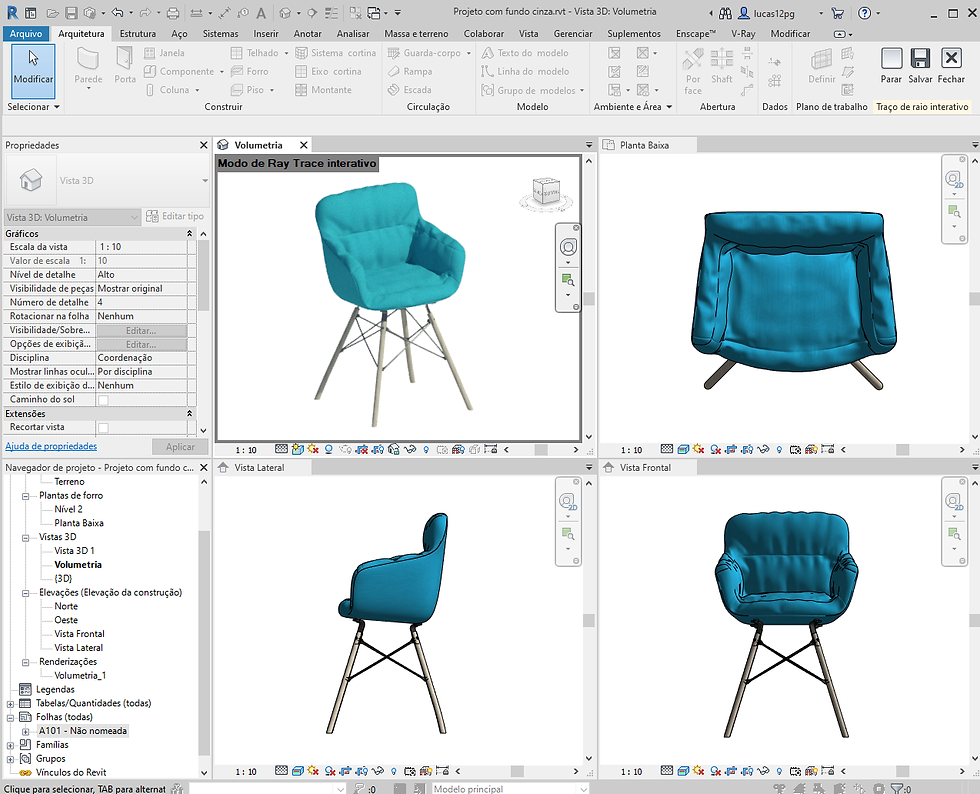Viewport: 980px width, 794px height.
Task: Select Texto do modelo tool
Action: (525, 53)
